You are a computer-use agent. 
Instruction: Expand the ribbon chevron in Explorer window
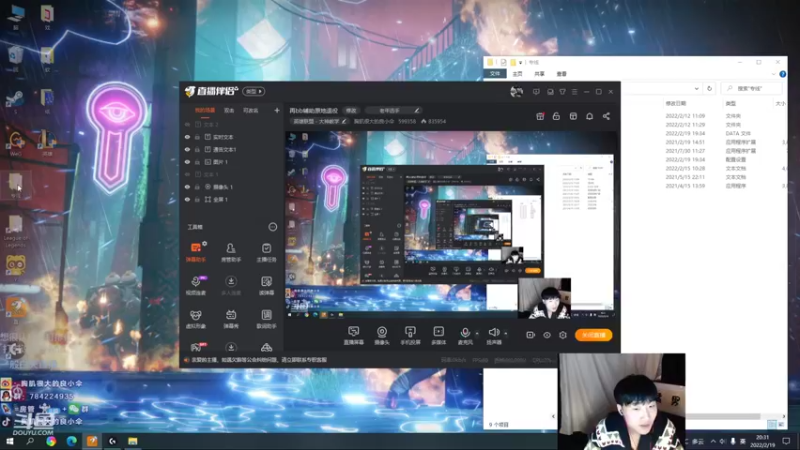point(774,74)
